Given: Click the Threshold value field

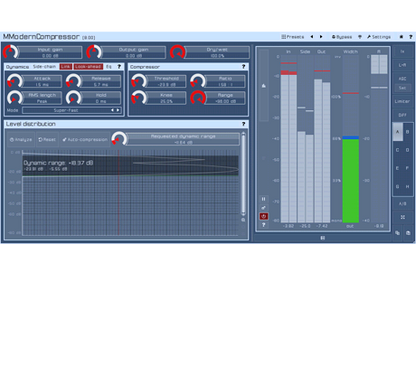Looking at the screenshot, I should (166, 81).
